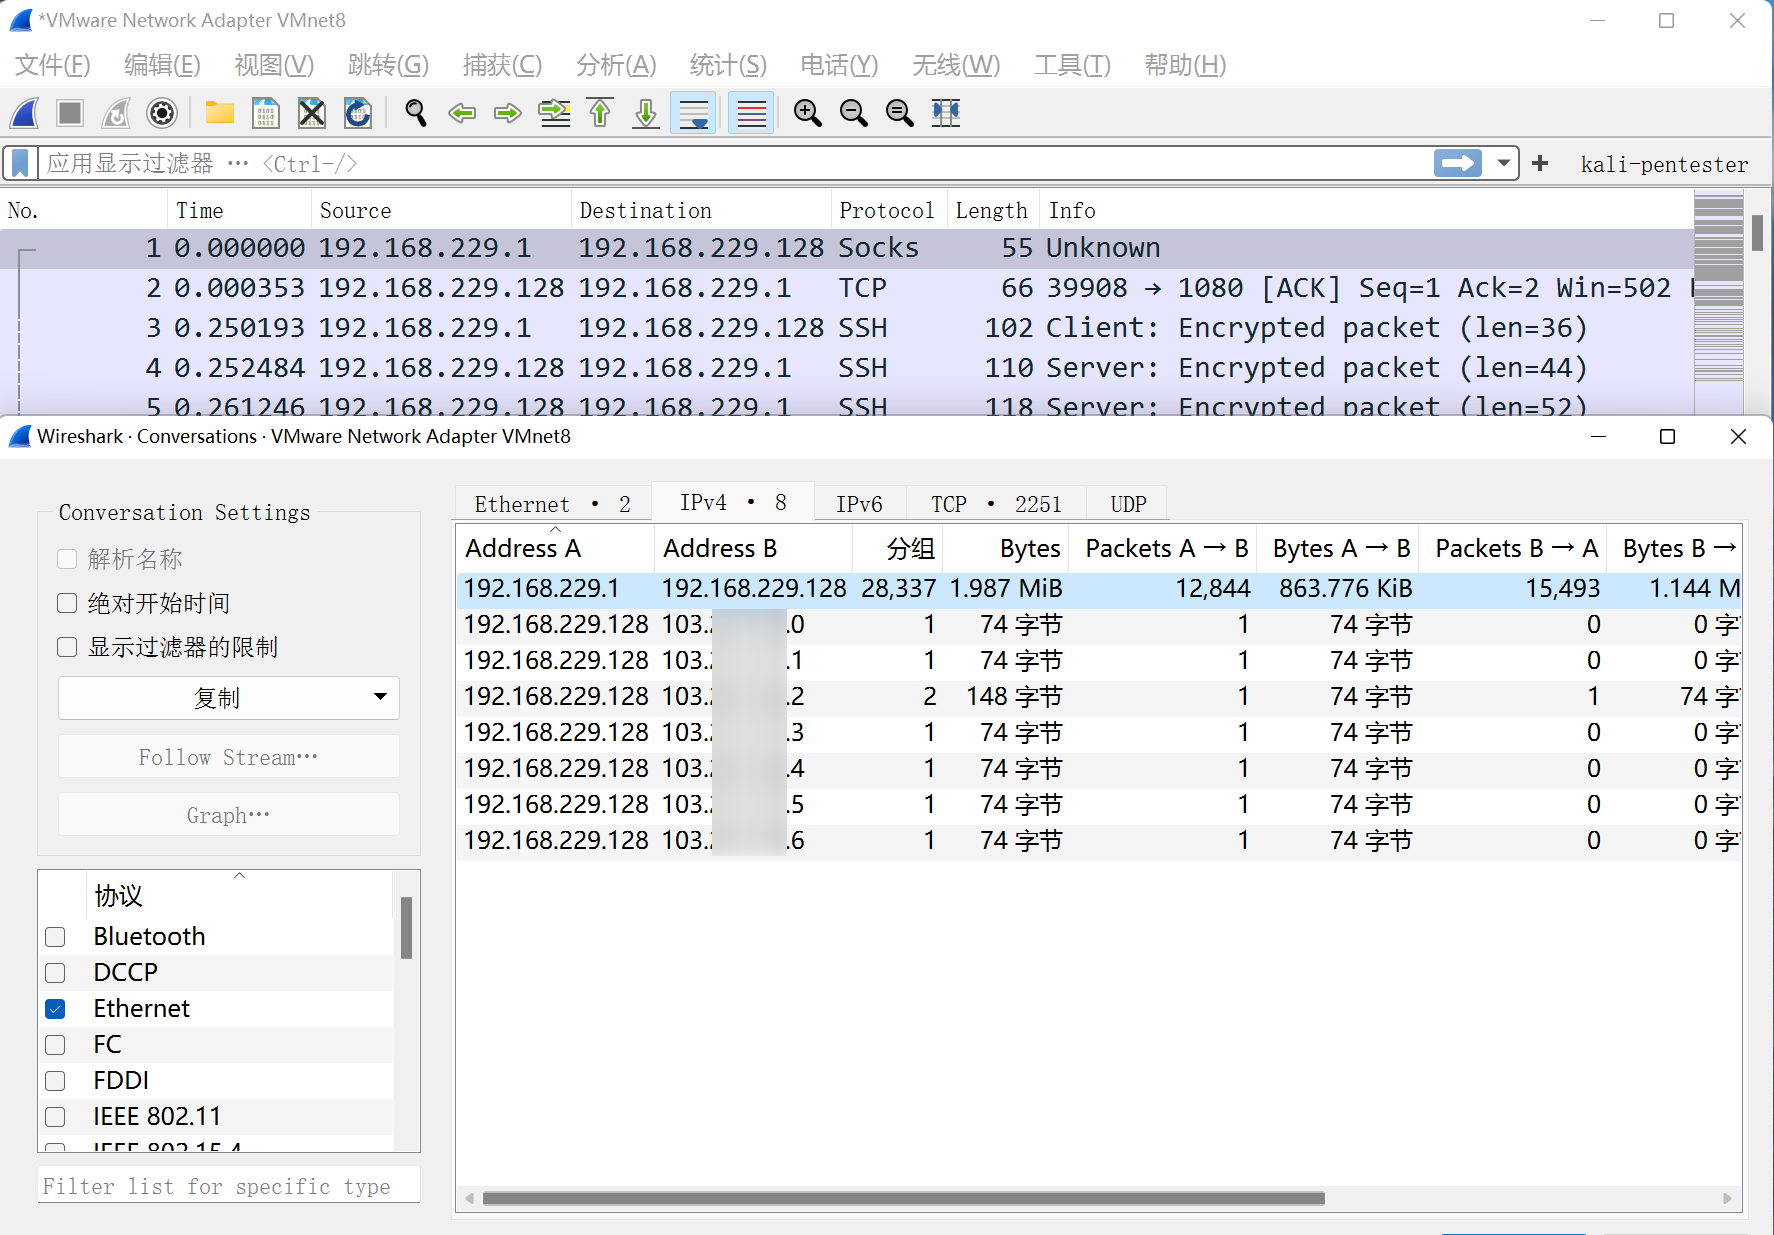Select conversation row 192.168.229.1 to 192.168.229.128
The image size is (1774, 1235).
(1099, 588)
